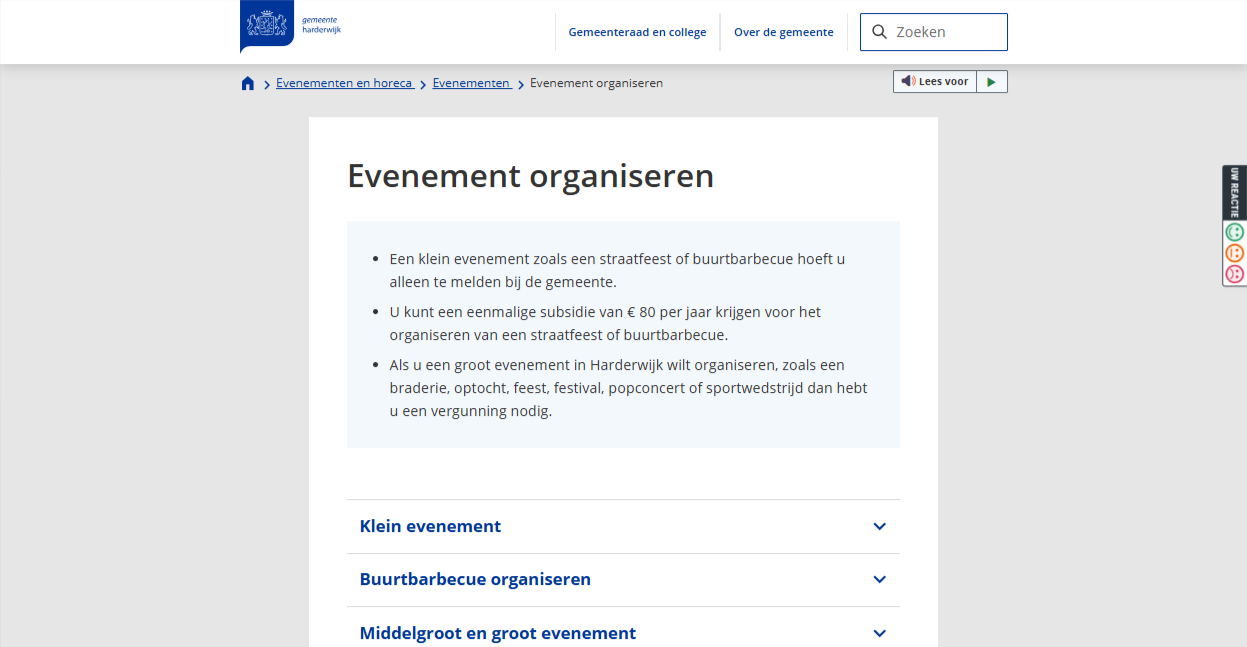Click the green happy smiley reaction
Screen dimensions: 1247x647
click(1235, 232)
